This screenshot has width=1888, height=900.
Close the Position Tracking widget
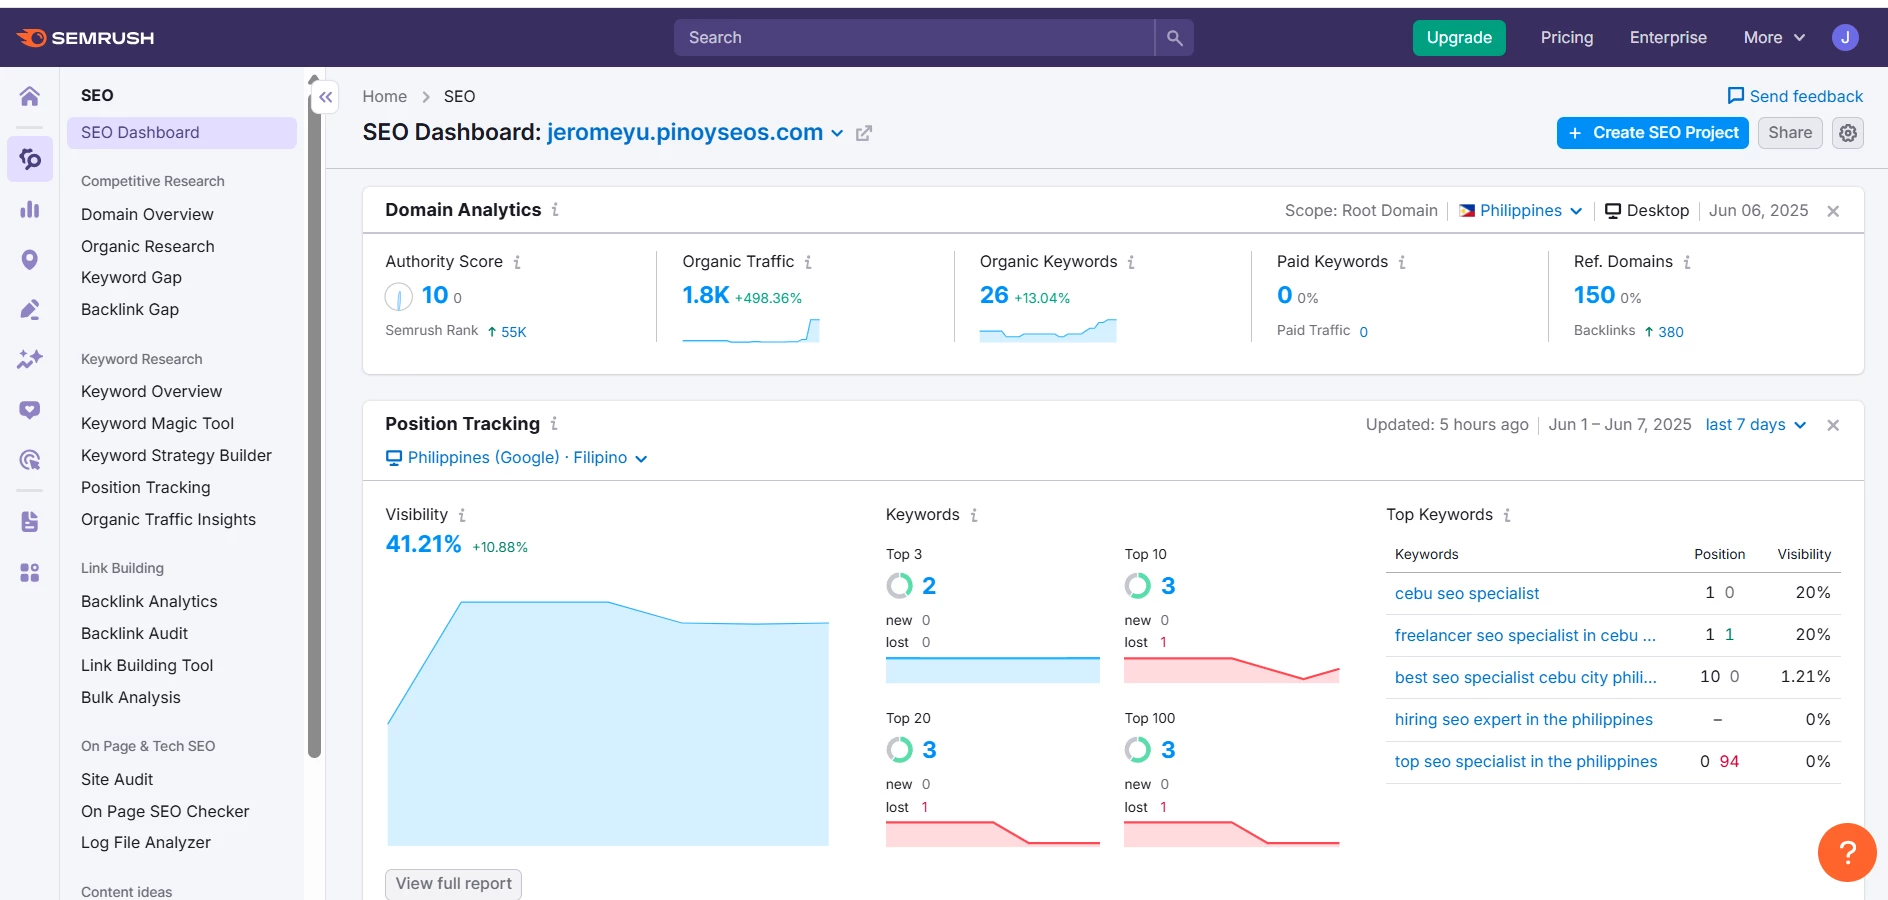1833,425
